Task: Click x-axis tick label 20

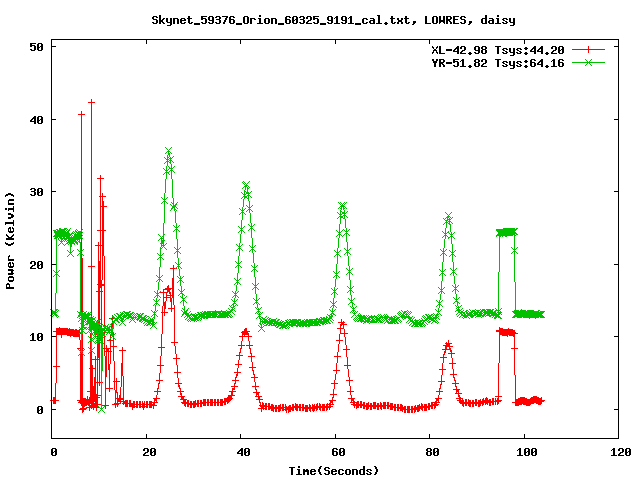Action: pos(149,452)
